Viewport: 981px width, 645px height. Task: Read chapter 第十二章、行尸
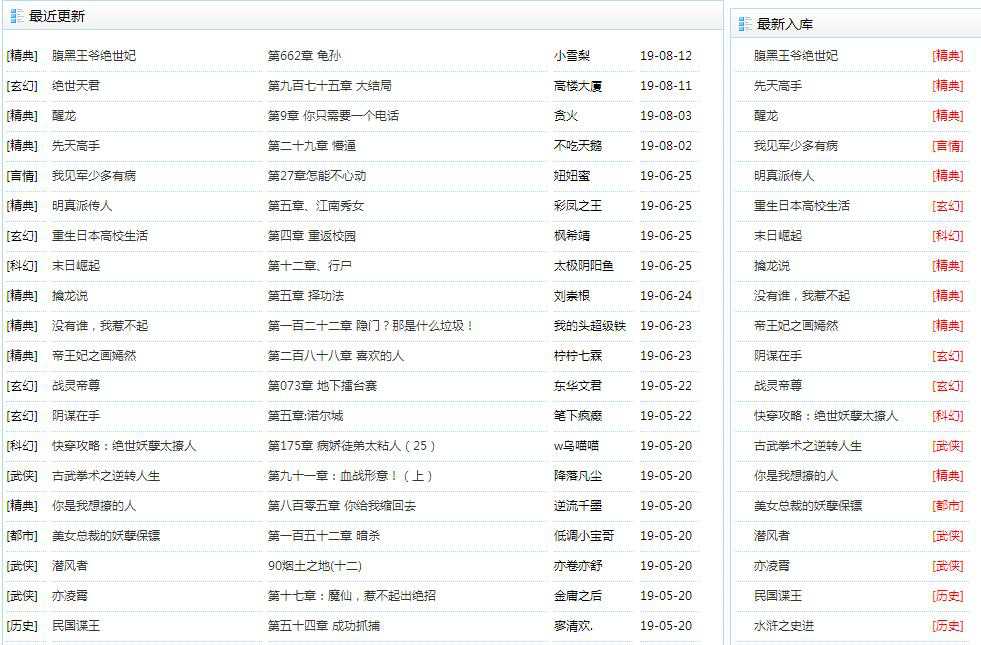tap(309, 266)
